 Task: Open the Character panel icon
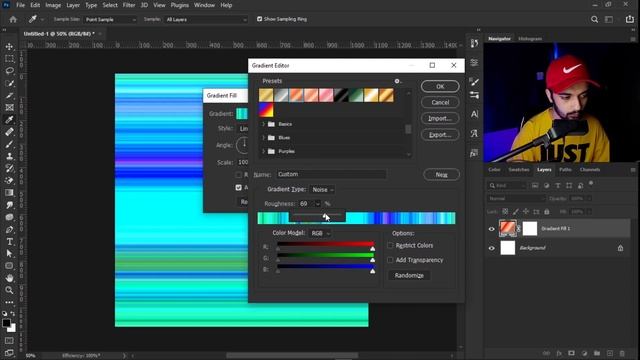pyautogui.click(x=474, y=114)
